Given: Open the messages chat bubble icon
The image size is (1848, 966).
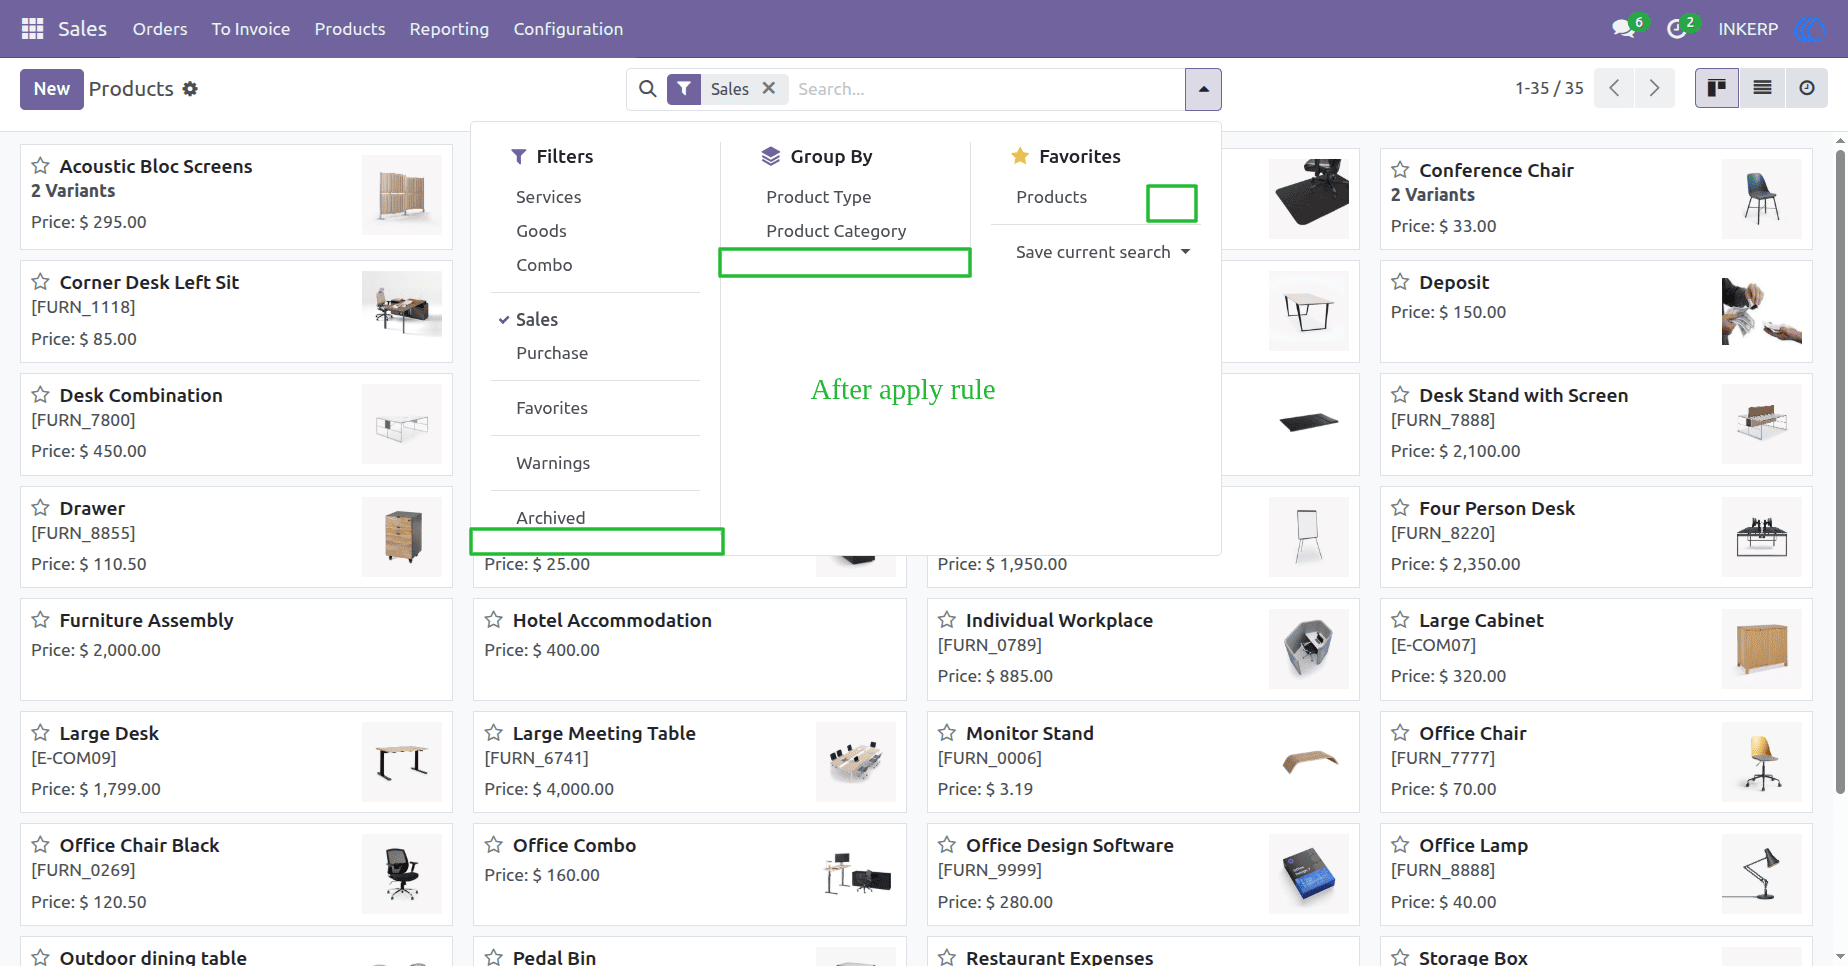Looking at the screenshot, I should click(x=1624, y=29).
